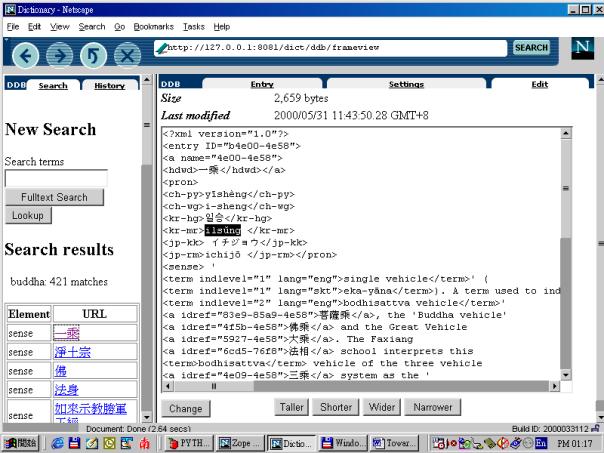The height and width of the screenshot is (453, 604).
Task: Click the Wider button
Action: pyautogui.click(x=382, y=407)
